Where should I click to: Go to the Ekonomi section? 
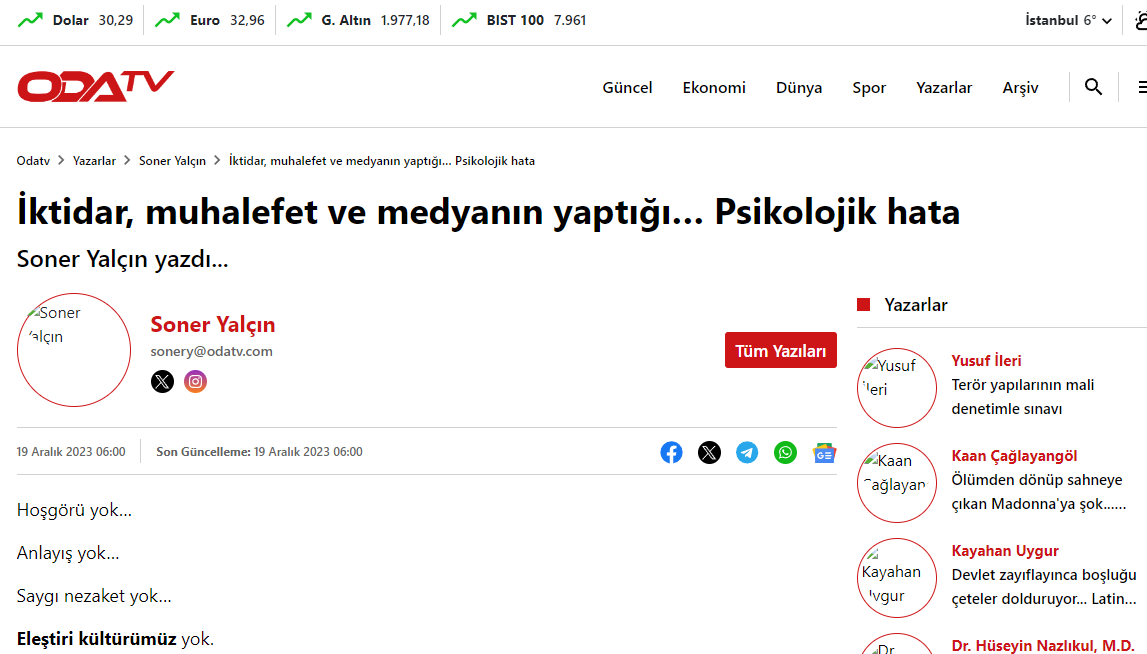(714, 88)
